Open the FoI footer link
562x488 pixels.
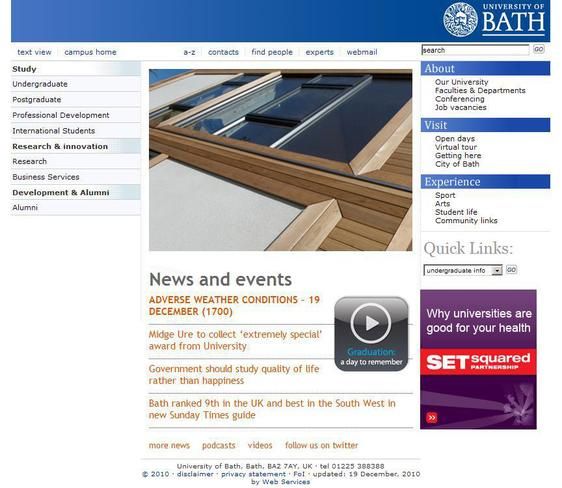coord(299,474)
